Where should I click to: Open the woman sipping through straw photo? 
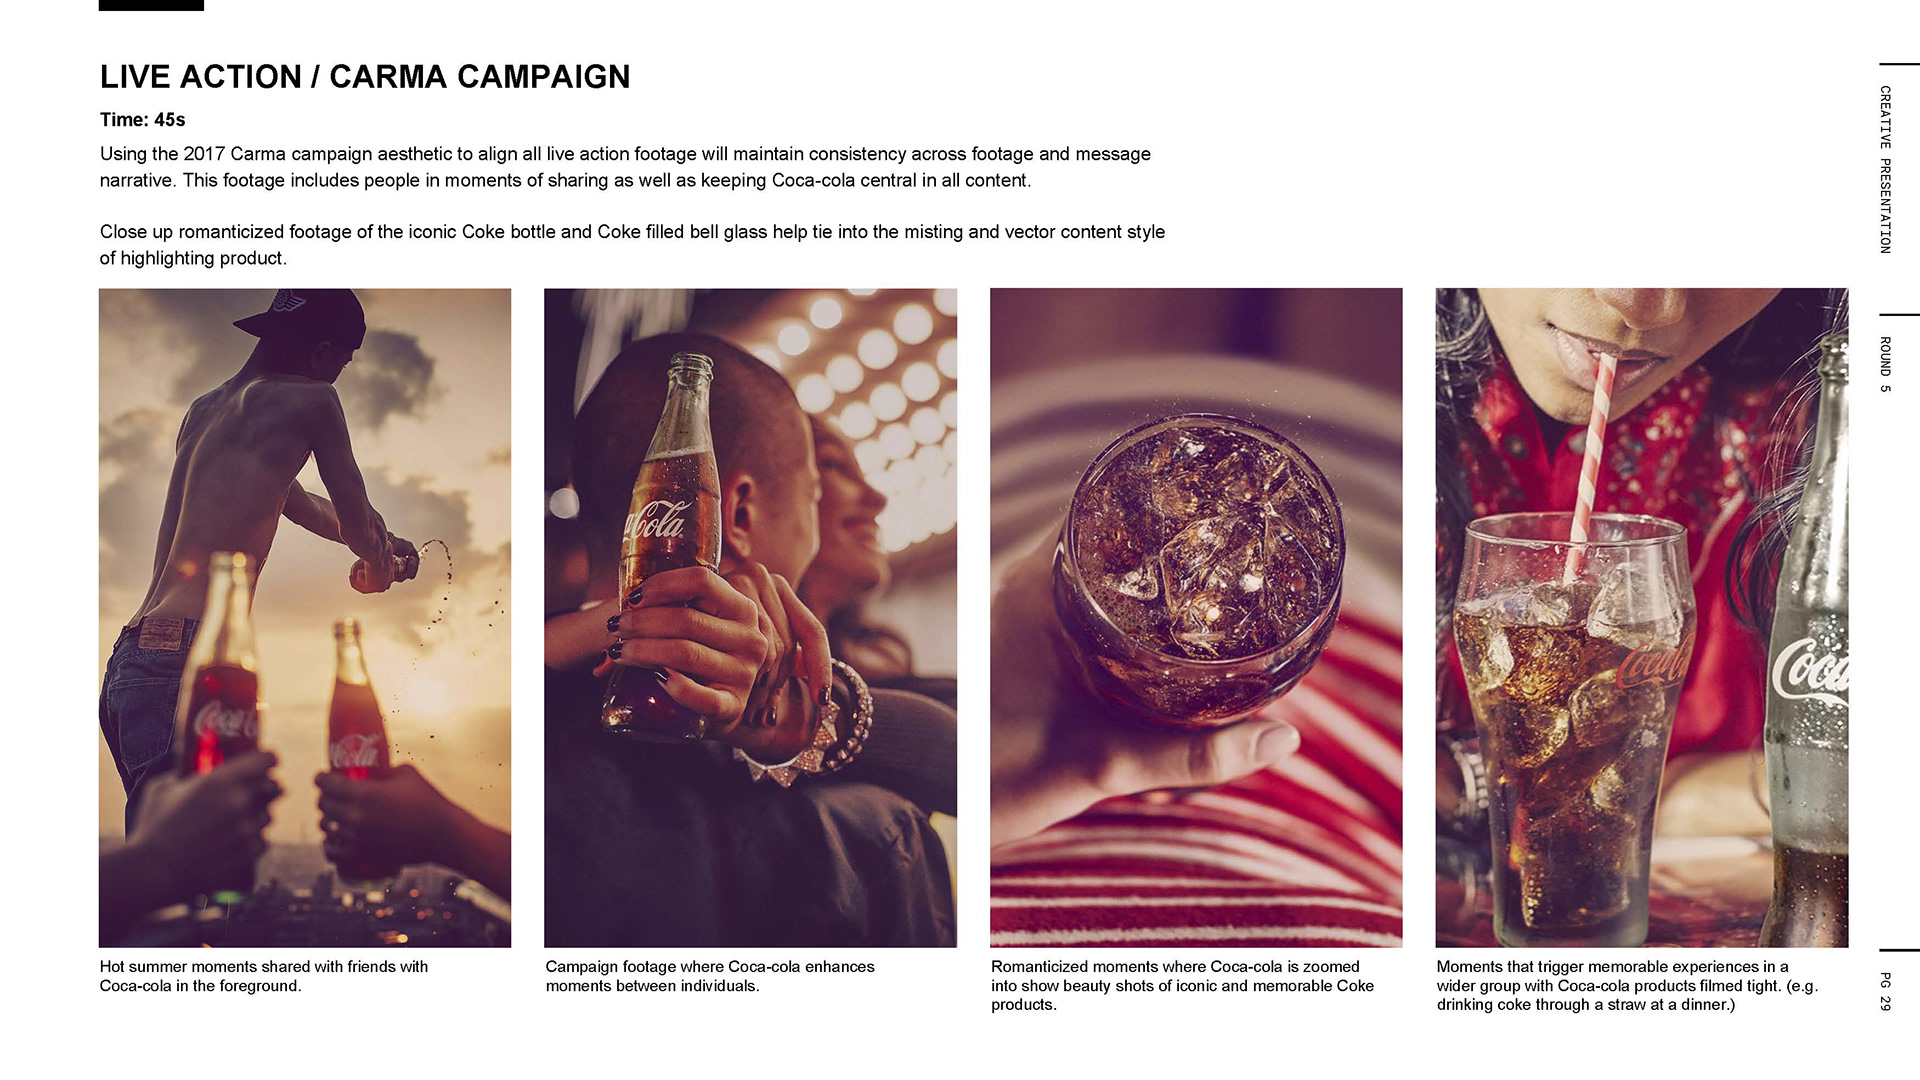[1642, 618]
